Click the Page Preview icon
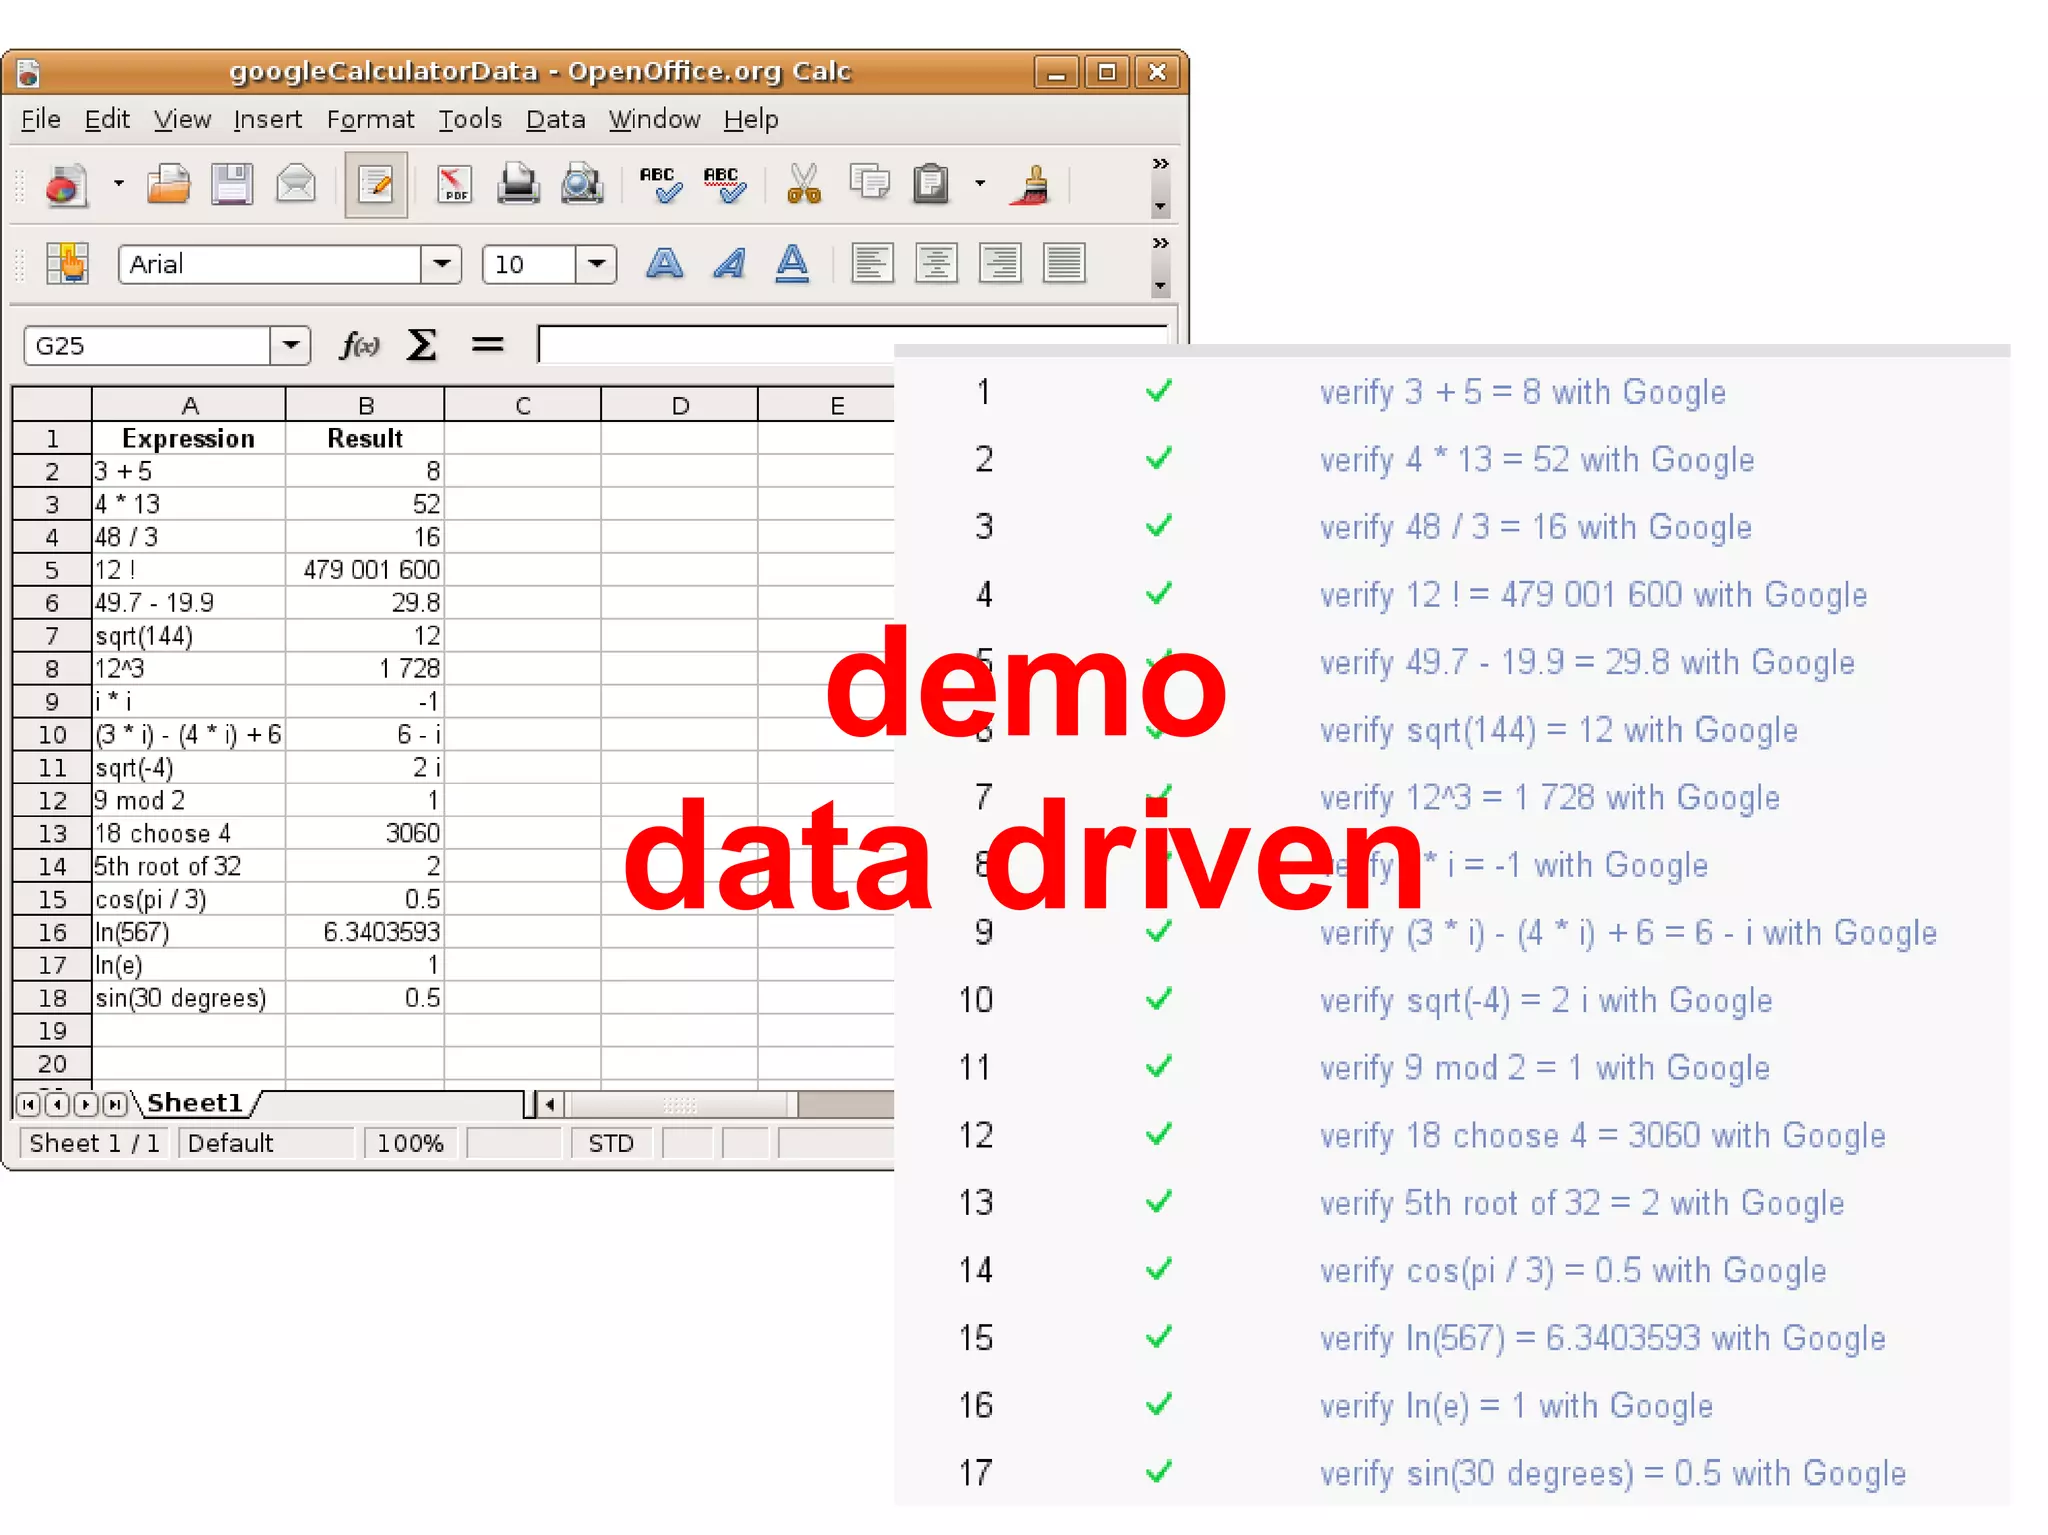 [582, 185]
